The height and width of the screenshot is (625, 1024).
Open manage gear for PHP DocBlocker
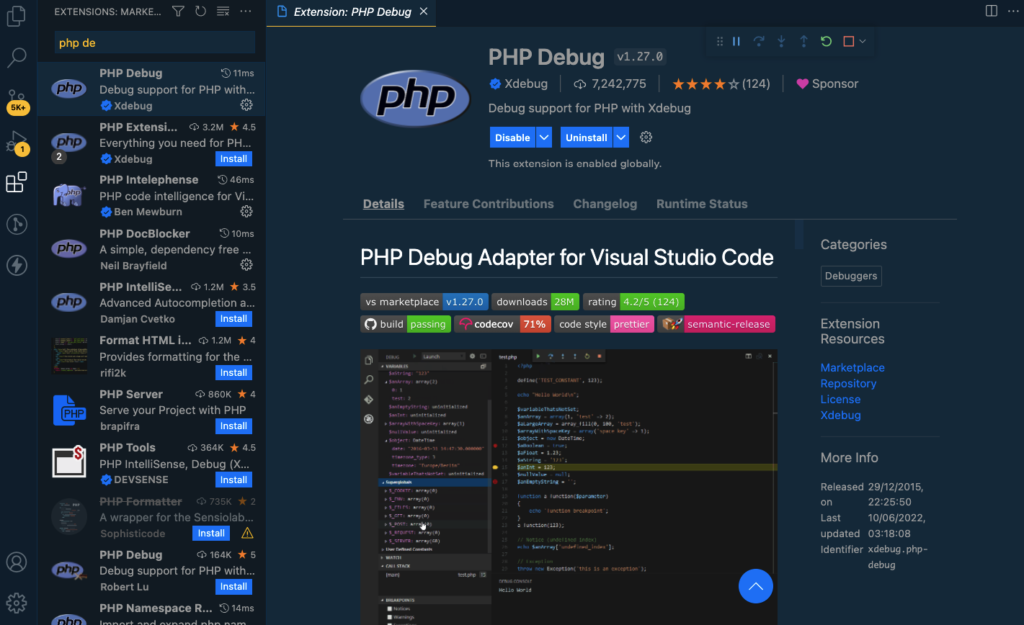(246, 264)
